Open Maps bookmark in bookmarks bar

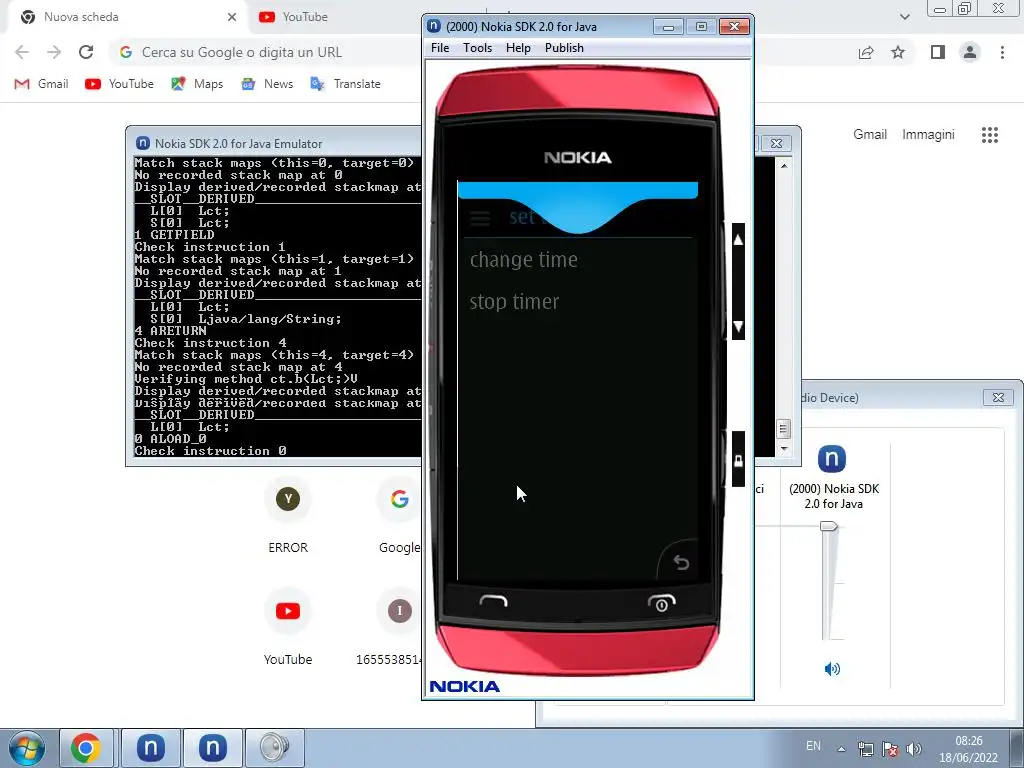197,84
